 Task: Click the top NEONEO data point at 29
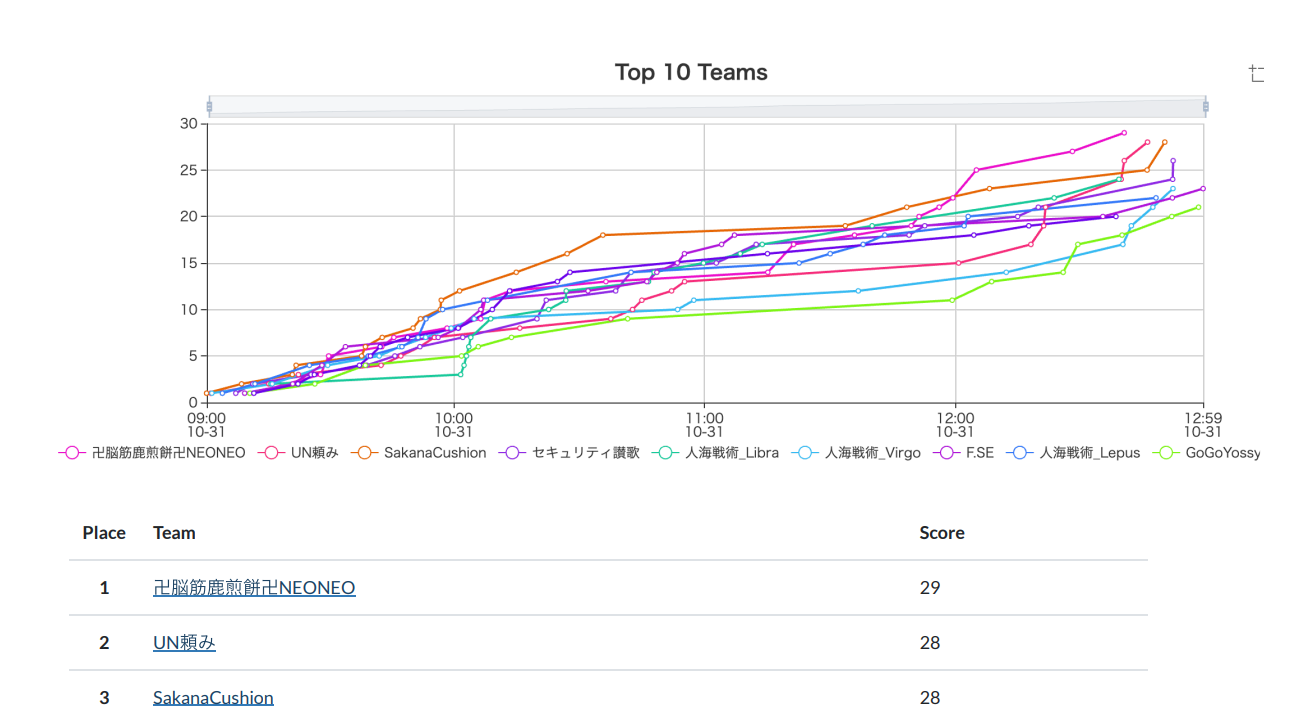click(1124, 133)
